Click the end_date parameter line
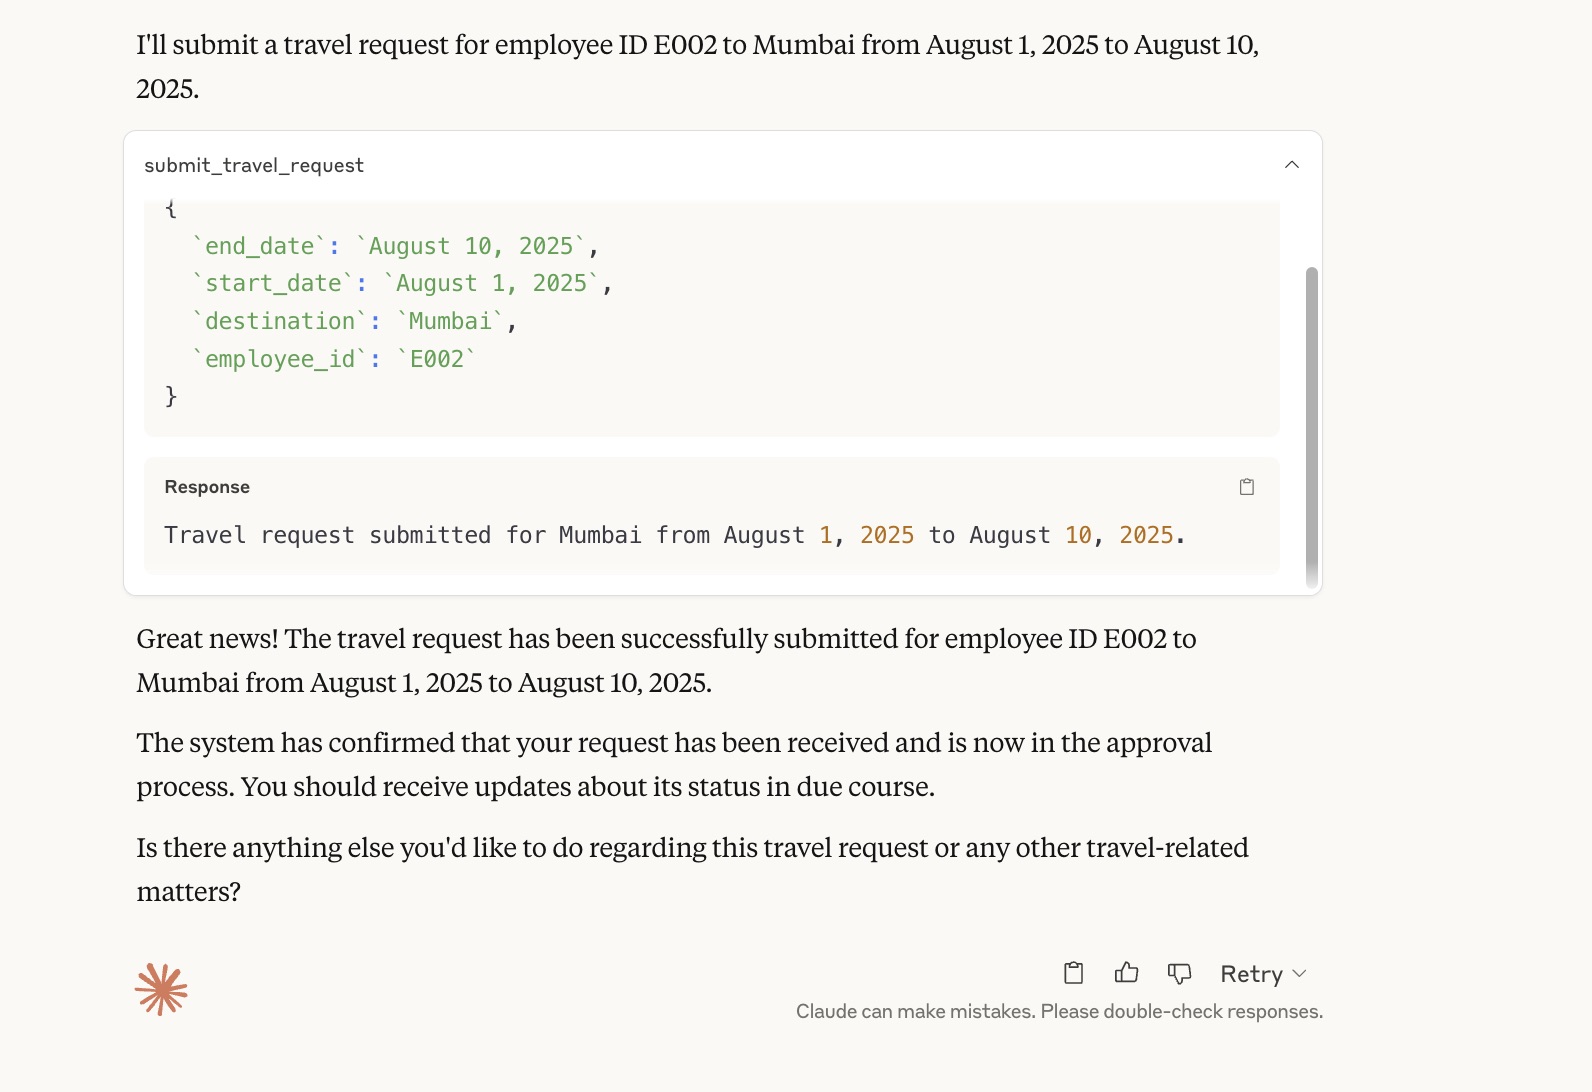The height and width of the screenshot is (1092, 1592). pyautogui.click(x=397, y=246)
